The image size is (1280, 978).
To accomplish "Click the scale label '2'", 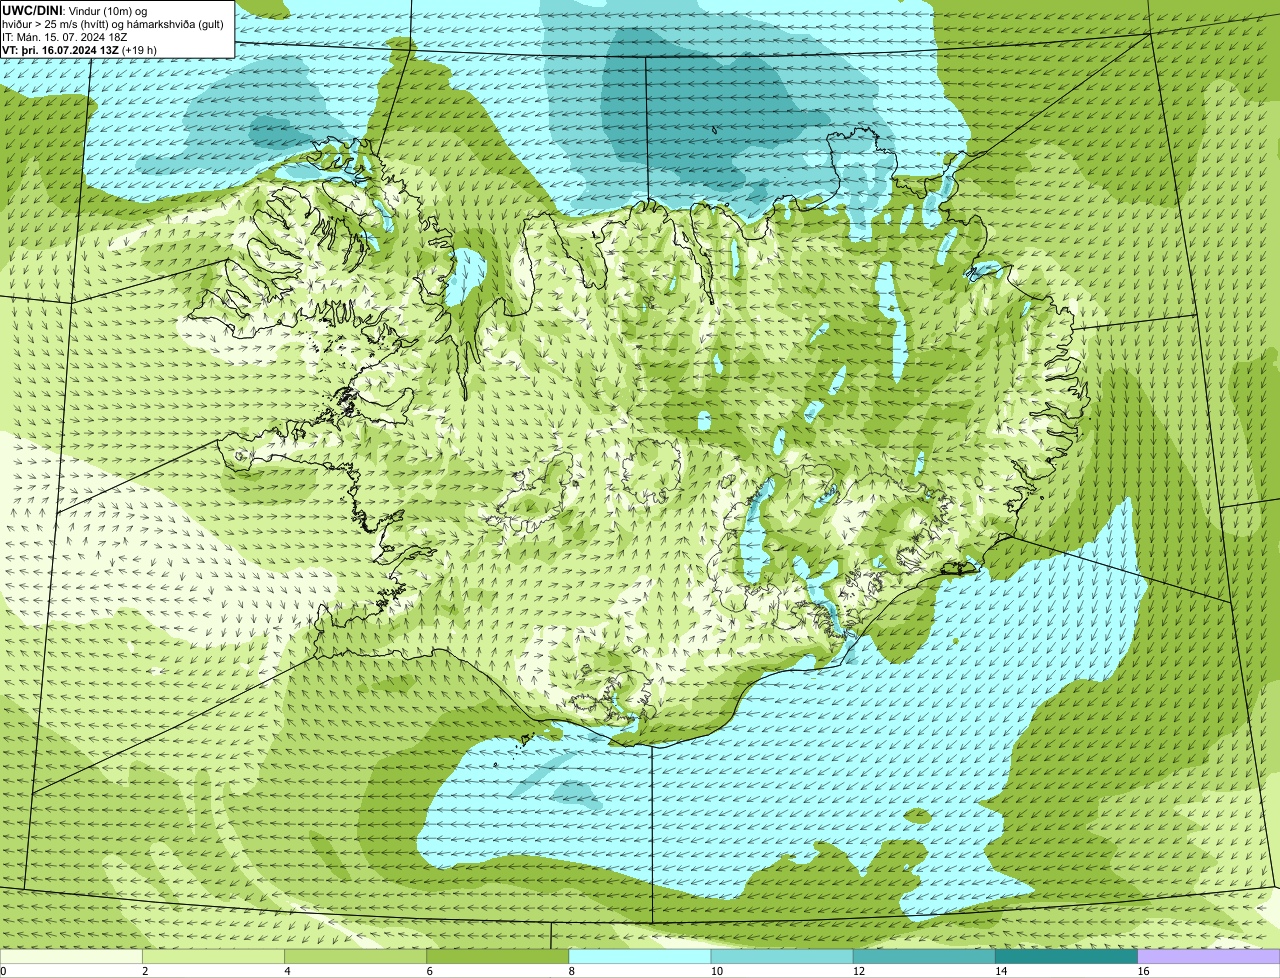I will pyautogui.click(x=145, y=971).
